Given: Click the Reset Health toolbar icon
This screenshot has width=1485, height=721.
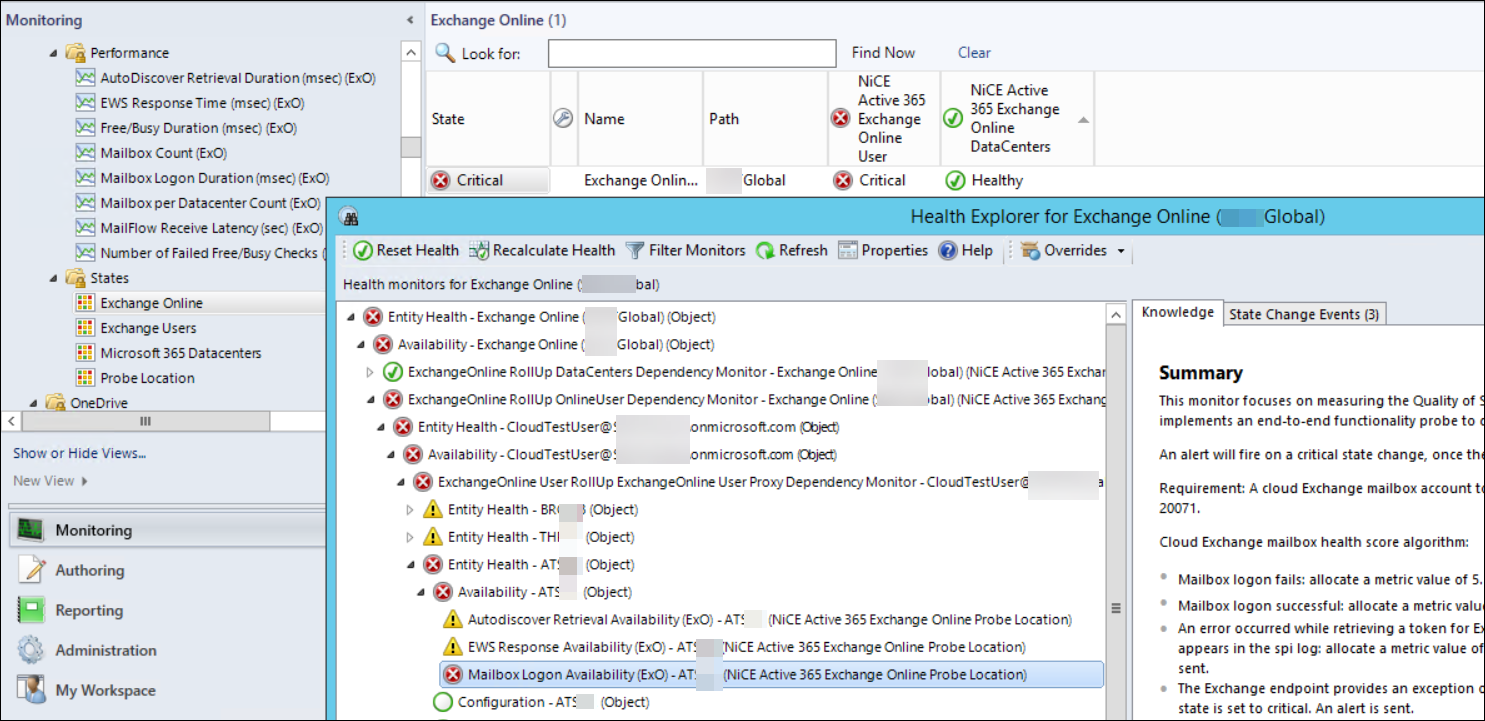Looking at the screenshot, I should point(364,250).
